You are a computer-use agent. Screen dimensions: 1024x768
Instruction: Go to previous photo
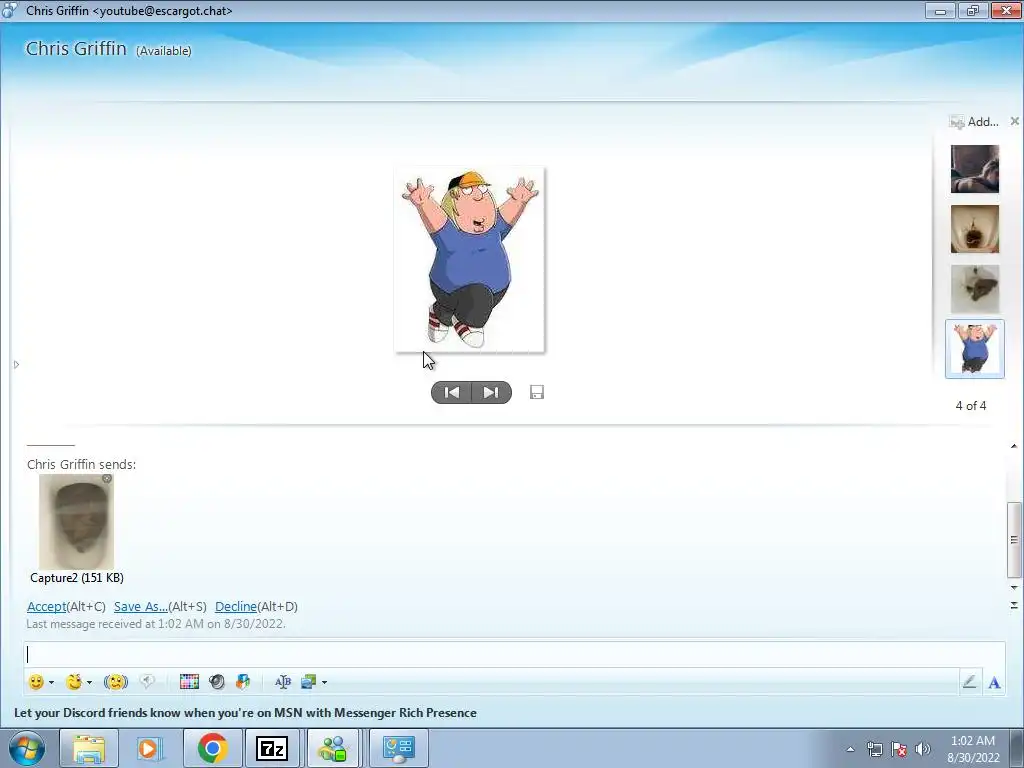pos(451,392)
